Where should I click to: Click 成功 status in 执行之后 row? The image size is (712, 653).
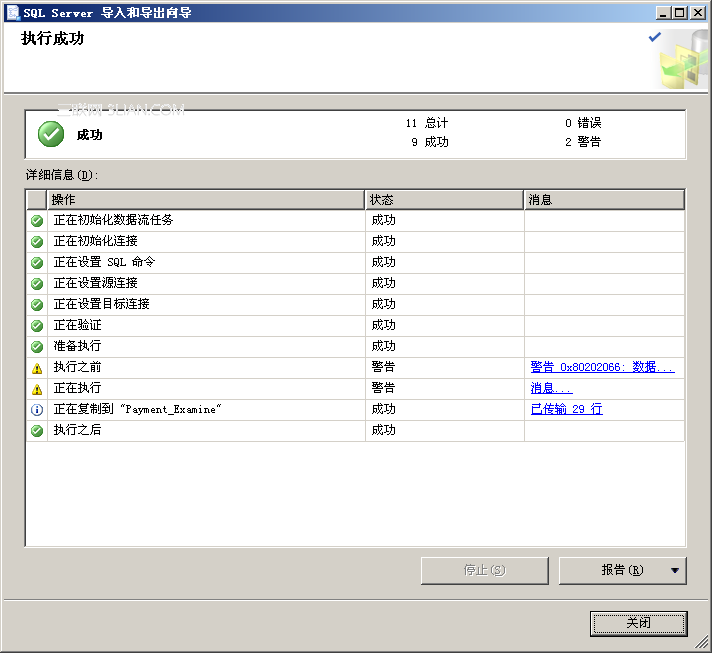coord(383,430)
